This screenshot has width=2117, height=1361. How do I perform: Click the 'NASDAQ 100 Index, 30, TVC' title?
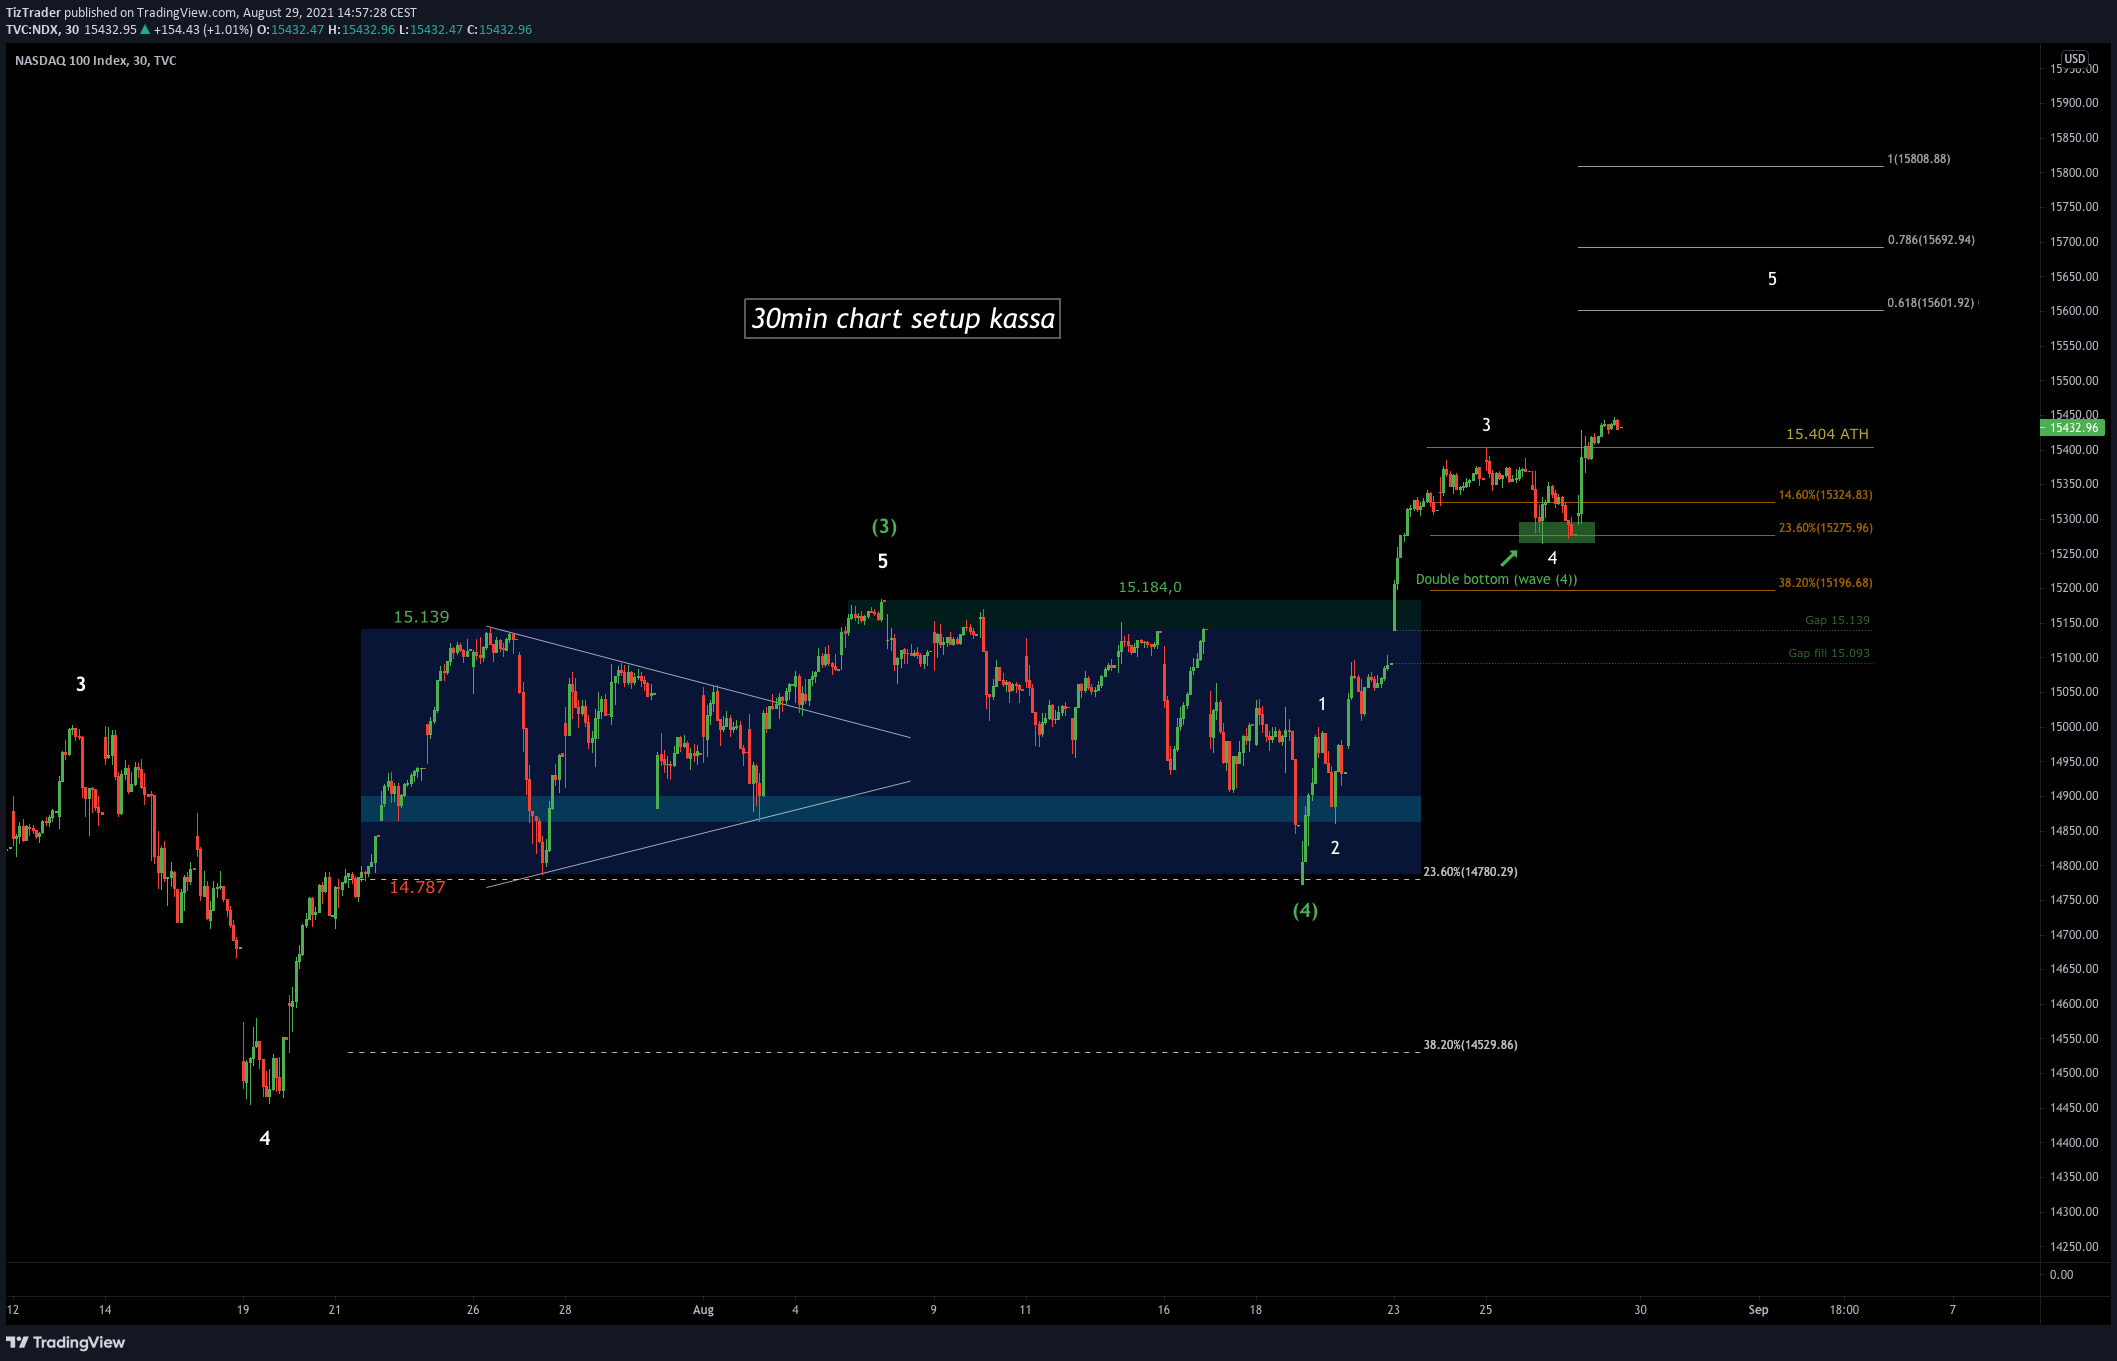point(96,61)
